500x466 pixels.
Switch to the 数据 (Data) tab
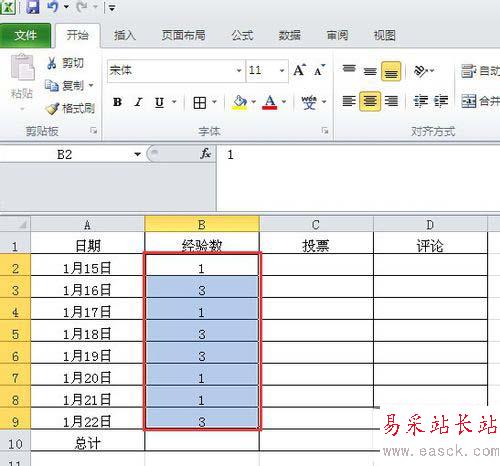290,35
